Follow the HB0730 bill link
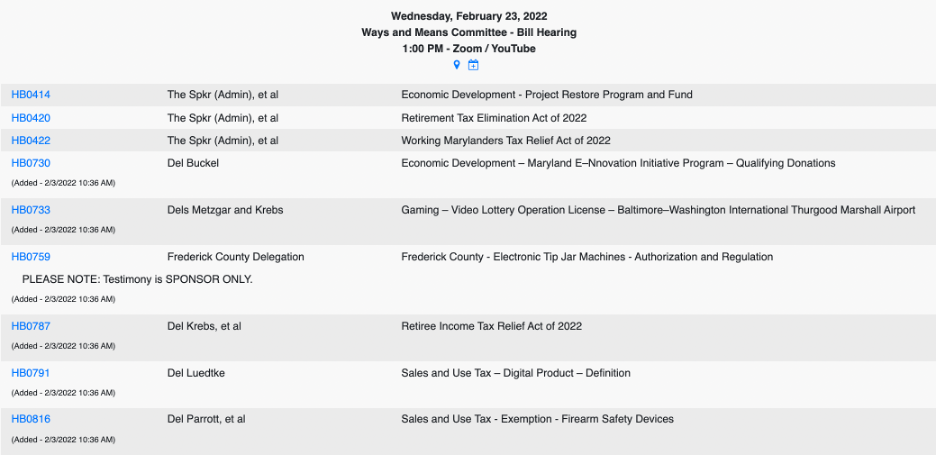This screenshot has width=936, height=456. pyautogui.click(x=31, y=163)
